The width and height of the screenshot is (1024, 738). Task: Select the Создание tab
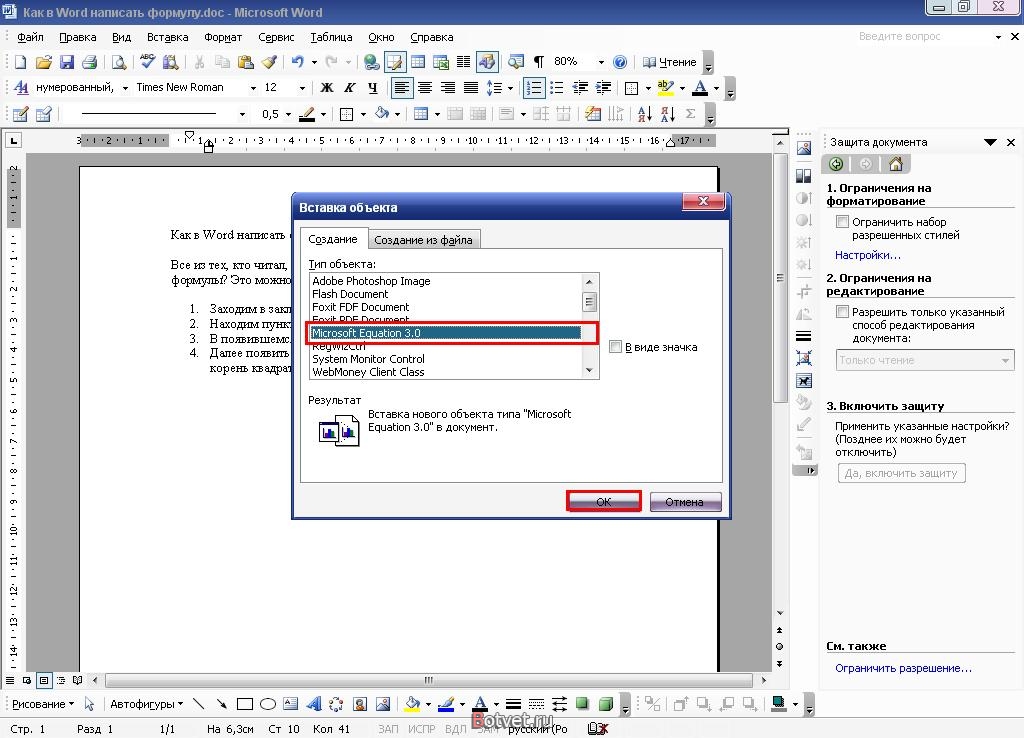pyautogui.click(x=332, y=239)
